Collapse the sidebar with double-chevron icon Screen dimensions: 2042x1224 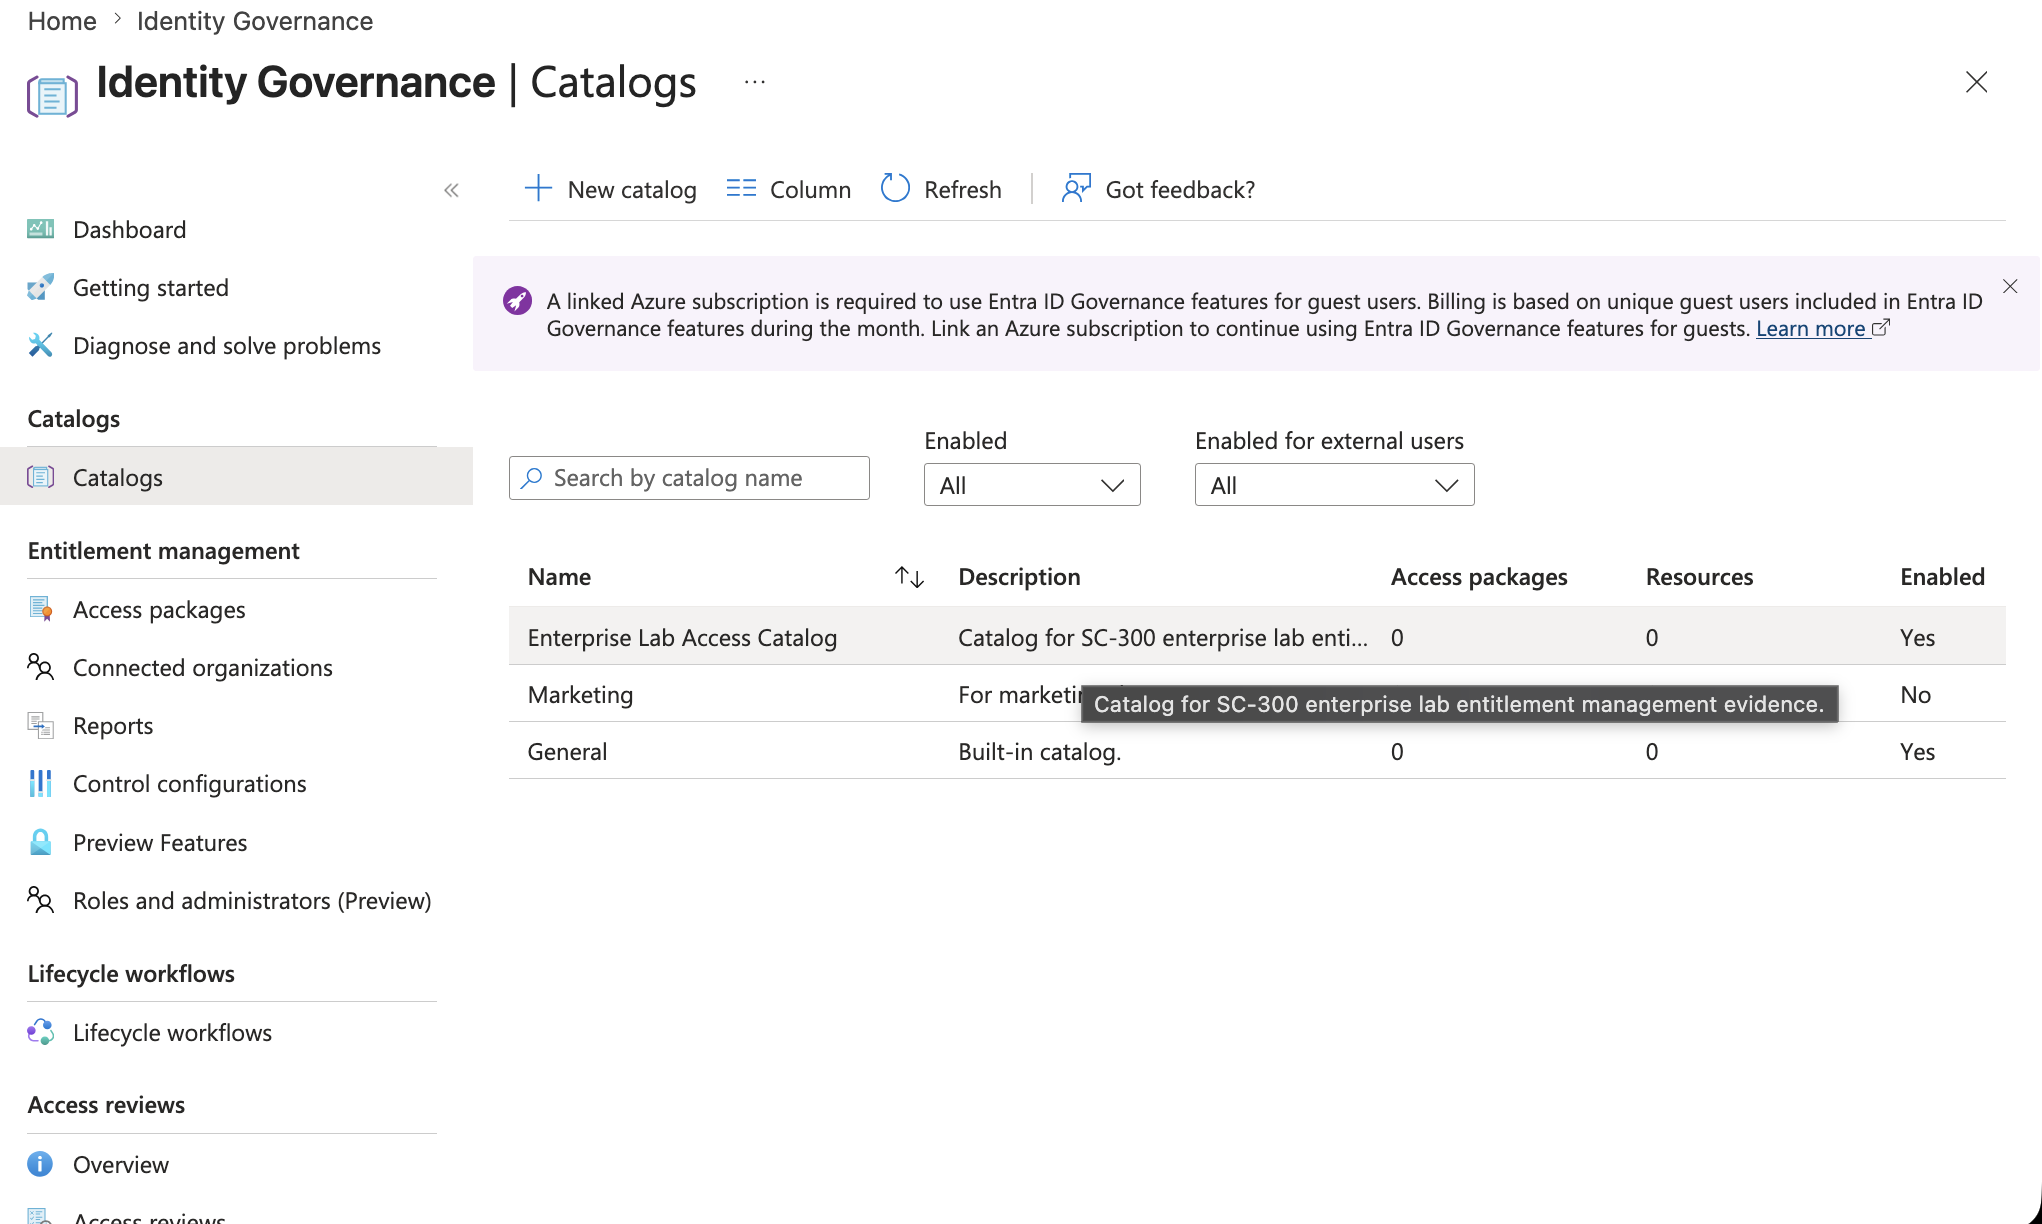(451, 190)
